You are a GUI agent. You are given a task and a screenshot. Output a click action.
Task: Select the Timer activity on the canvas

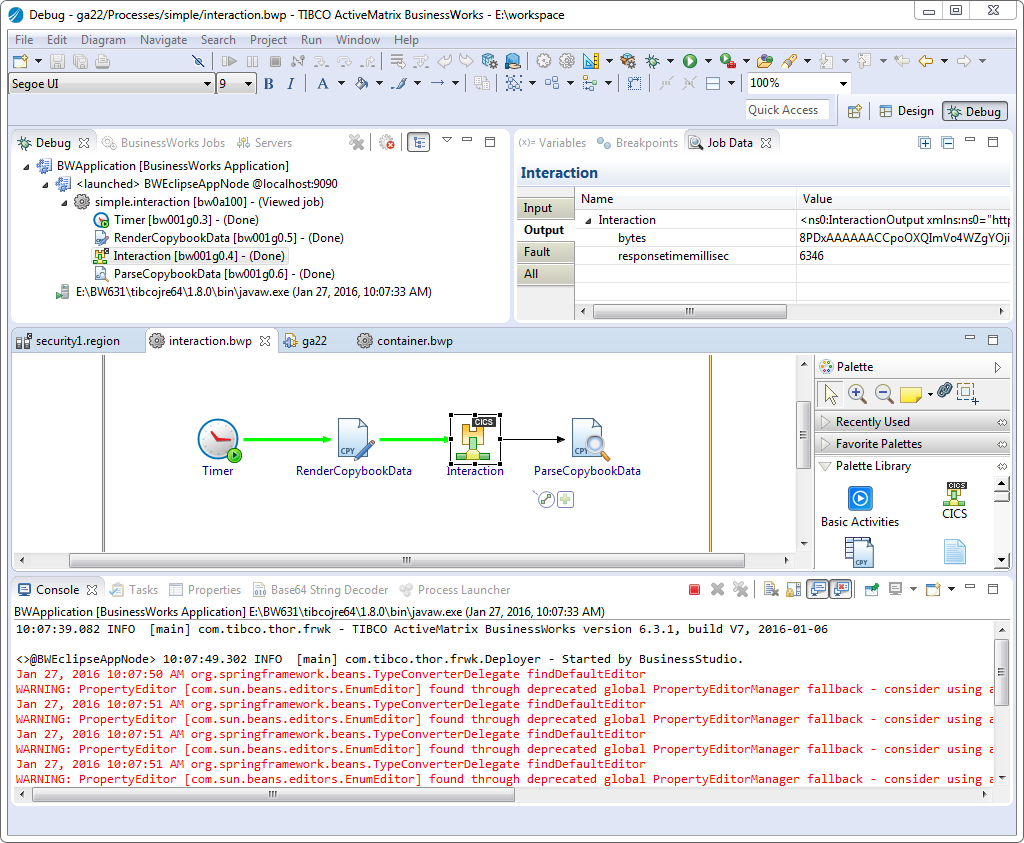coord(217,447)
